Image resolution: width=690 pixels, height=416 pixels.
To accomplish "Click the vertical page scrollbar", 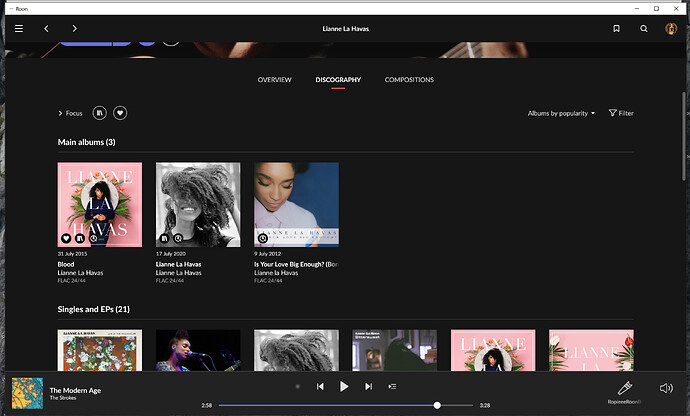I will tap(683, 136).
